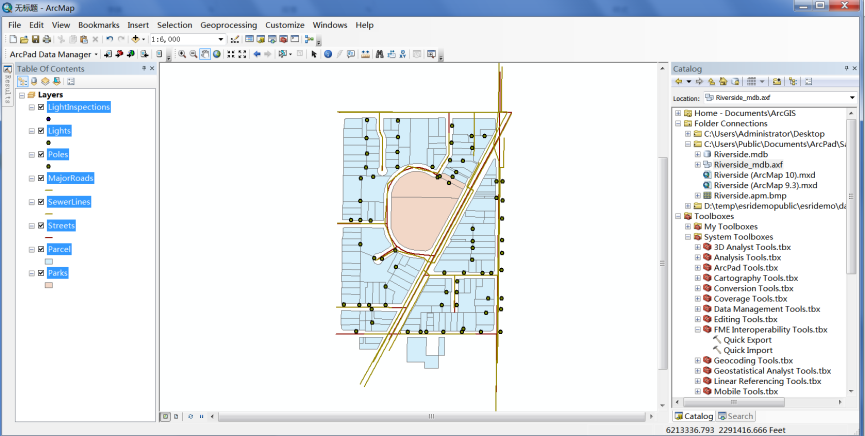The height and width of the screenshot is (436, 865).
Task: Toggle the Parks layer checkbox
Action: click(x=41, y=273)
